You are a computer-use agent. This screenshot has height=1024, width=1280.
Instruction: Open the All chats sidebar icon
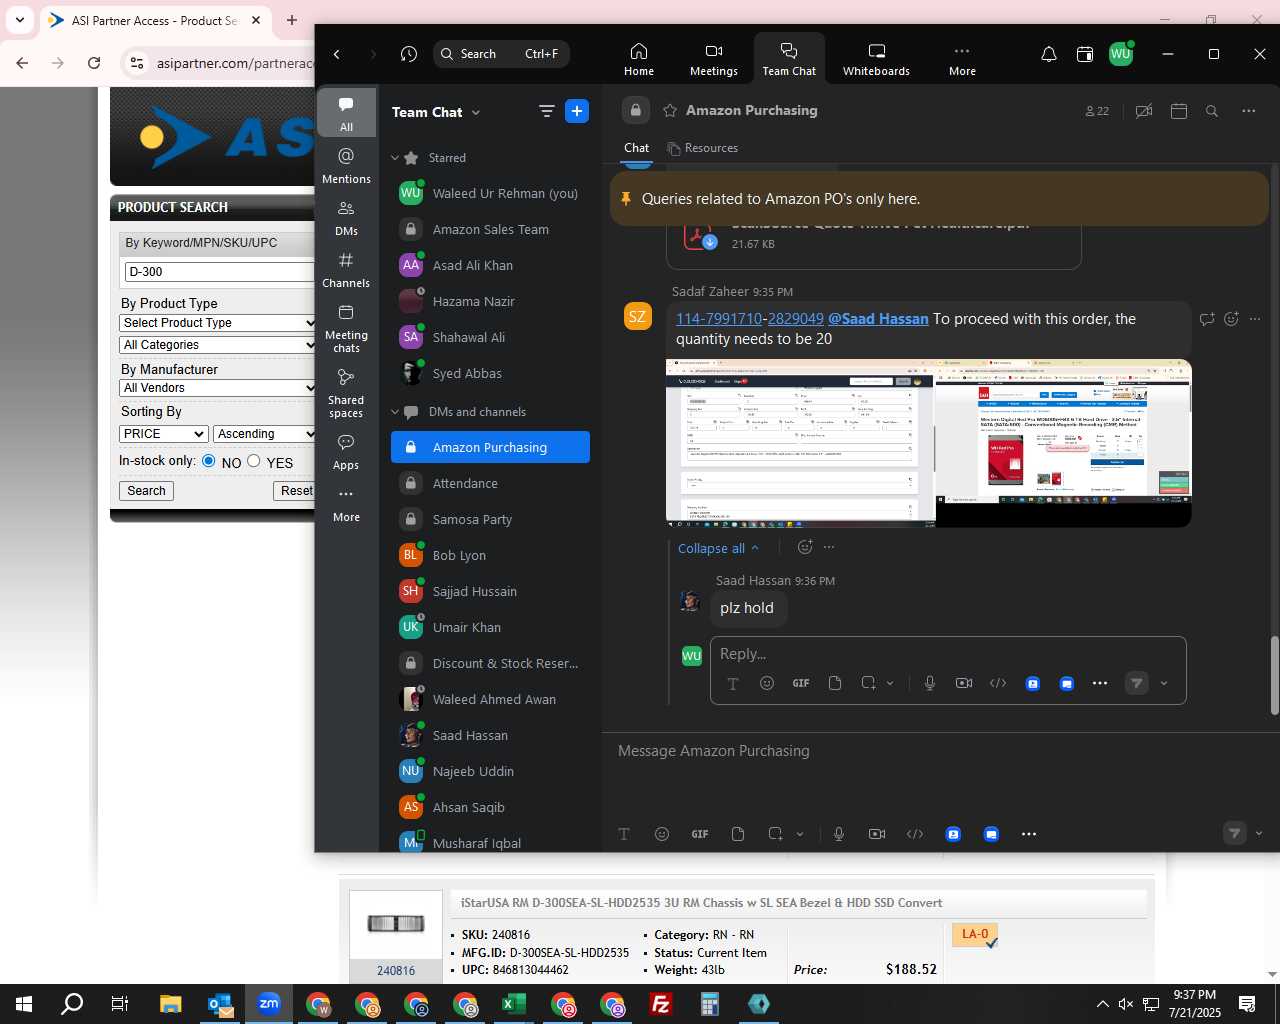pyautogui.click(x=346, y=113)
